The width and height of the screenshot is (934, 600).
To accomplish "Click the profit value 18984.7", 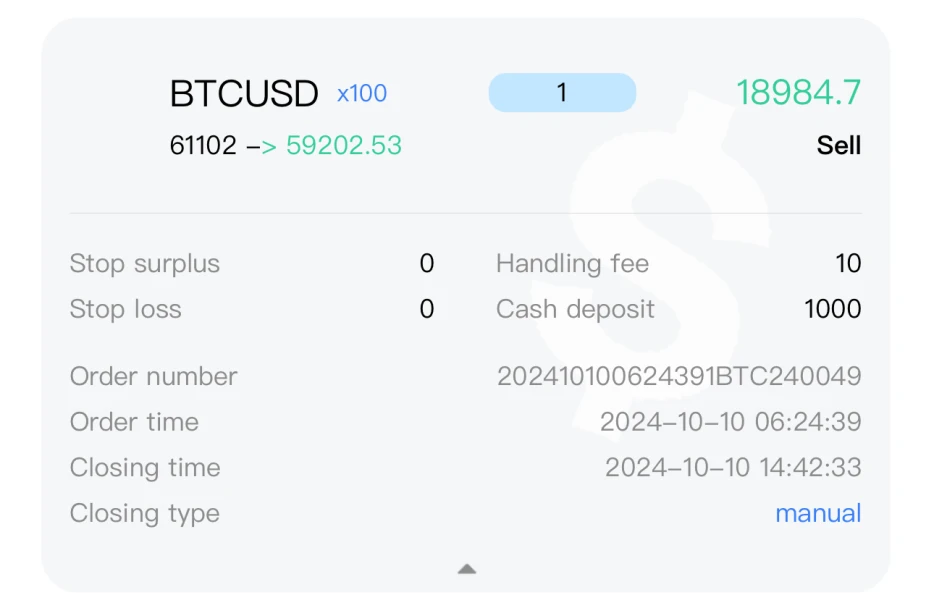I will tap(798, 93).
